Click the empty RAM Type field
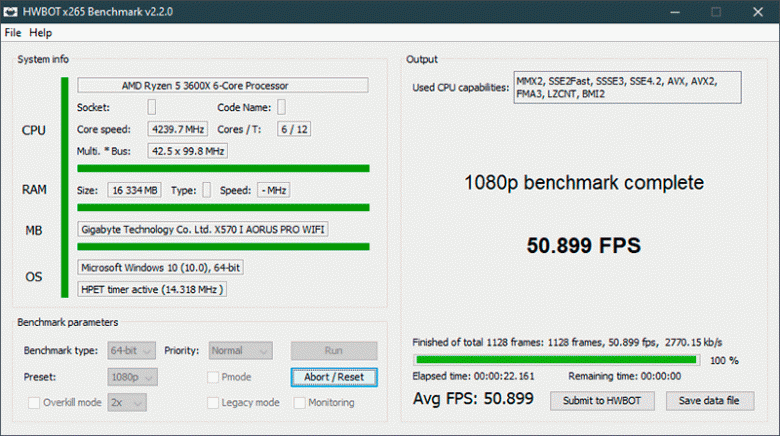Image resolution: width=780 pixels, height=436 pixels. [206, 190]
